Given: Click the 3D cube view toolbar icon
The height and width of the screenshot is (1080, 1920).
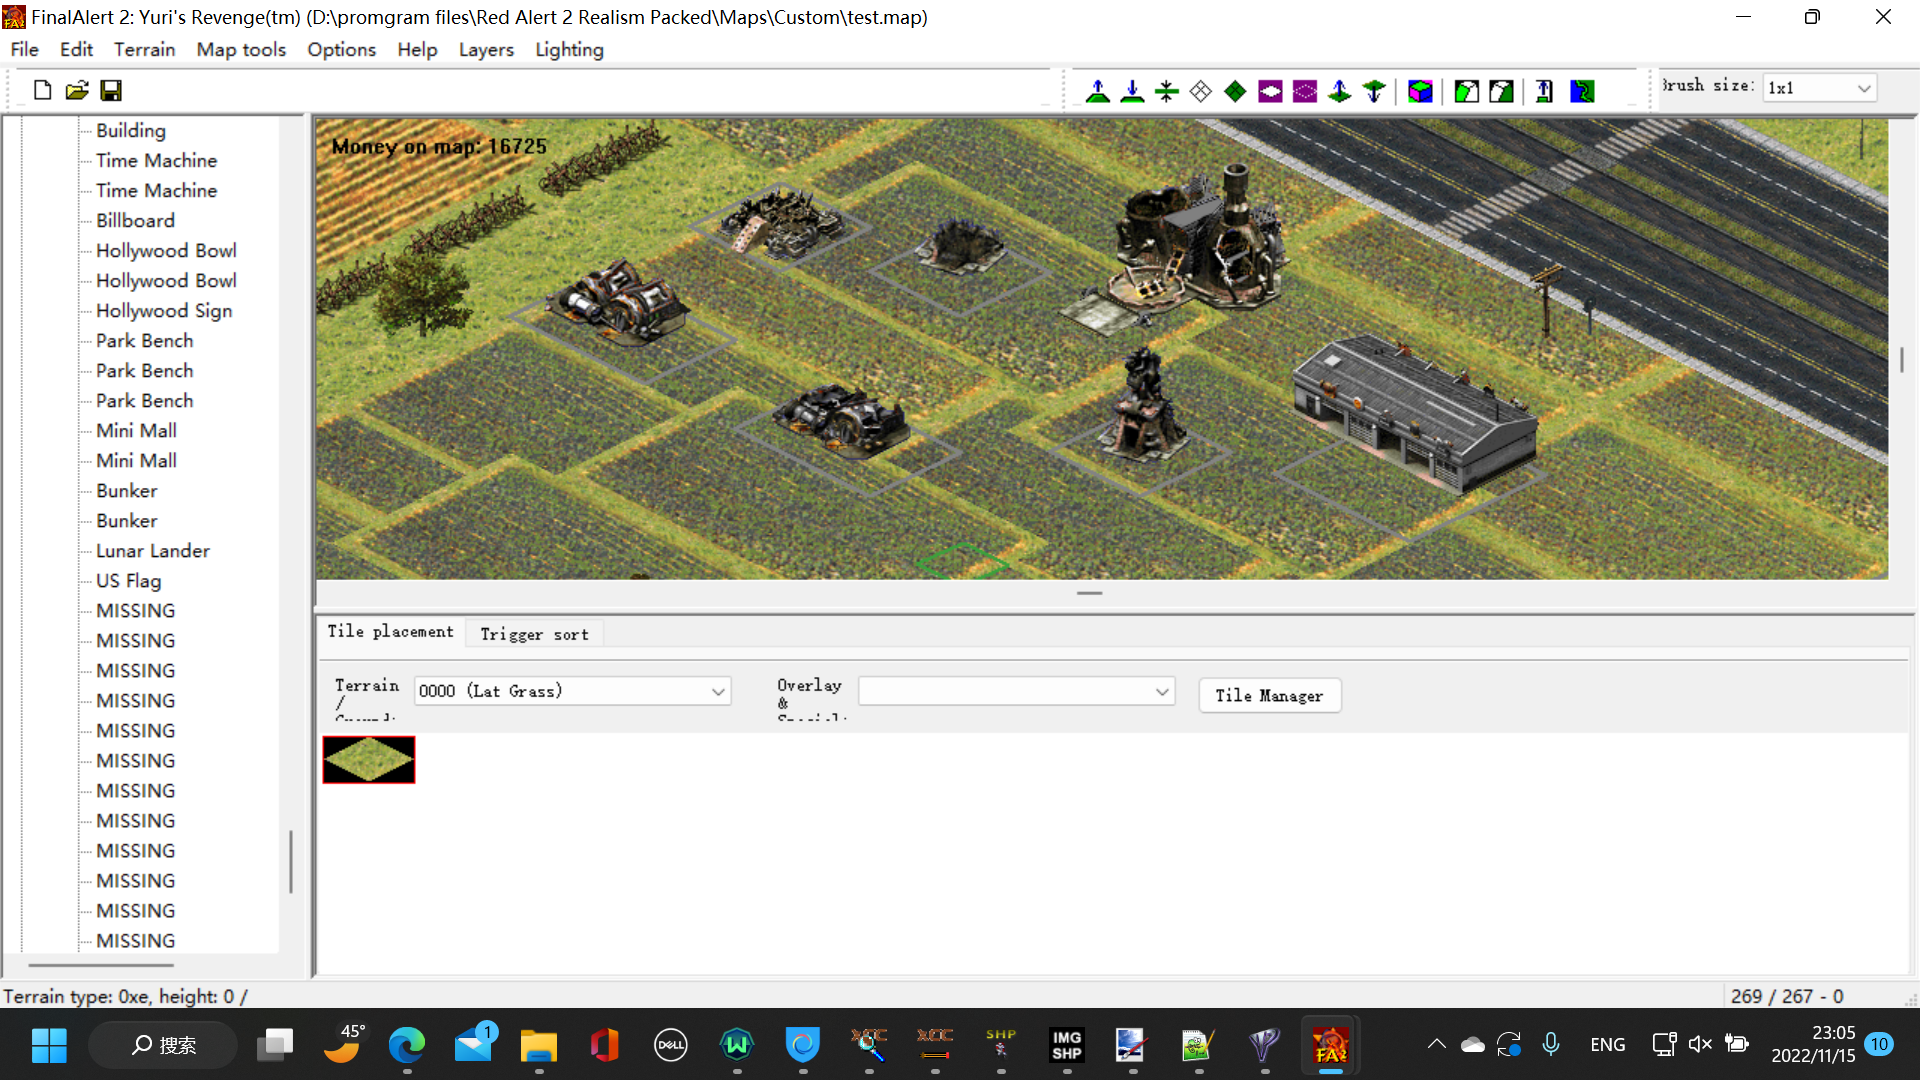Looking at the screenshot, I should tap(1420, 91).
